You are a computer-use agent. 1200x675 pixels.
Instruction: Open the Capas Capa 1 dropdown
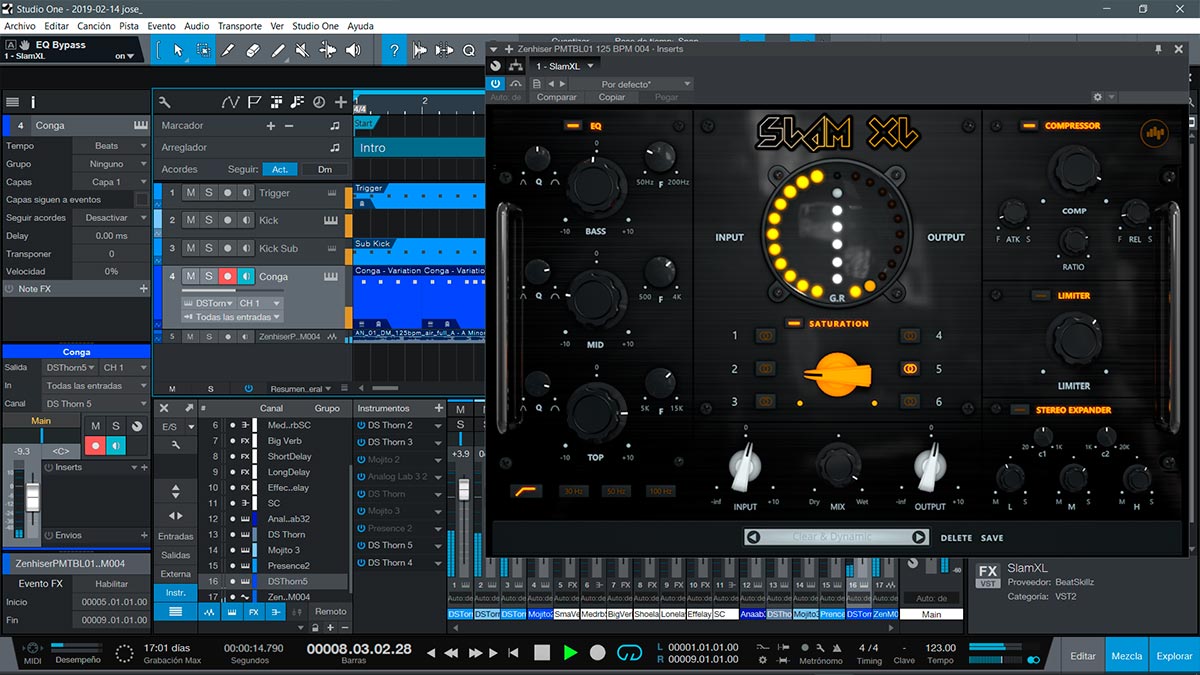(111, 182)
